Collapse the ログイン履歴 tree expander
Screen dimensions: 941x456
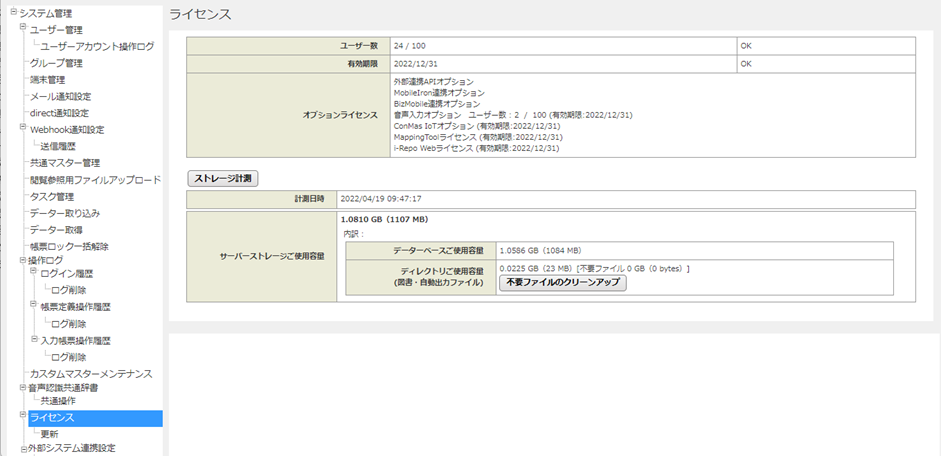tap(33, 273)
